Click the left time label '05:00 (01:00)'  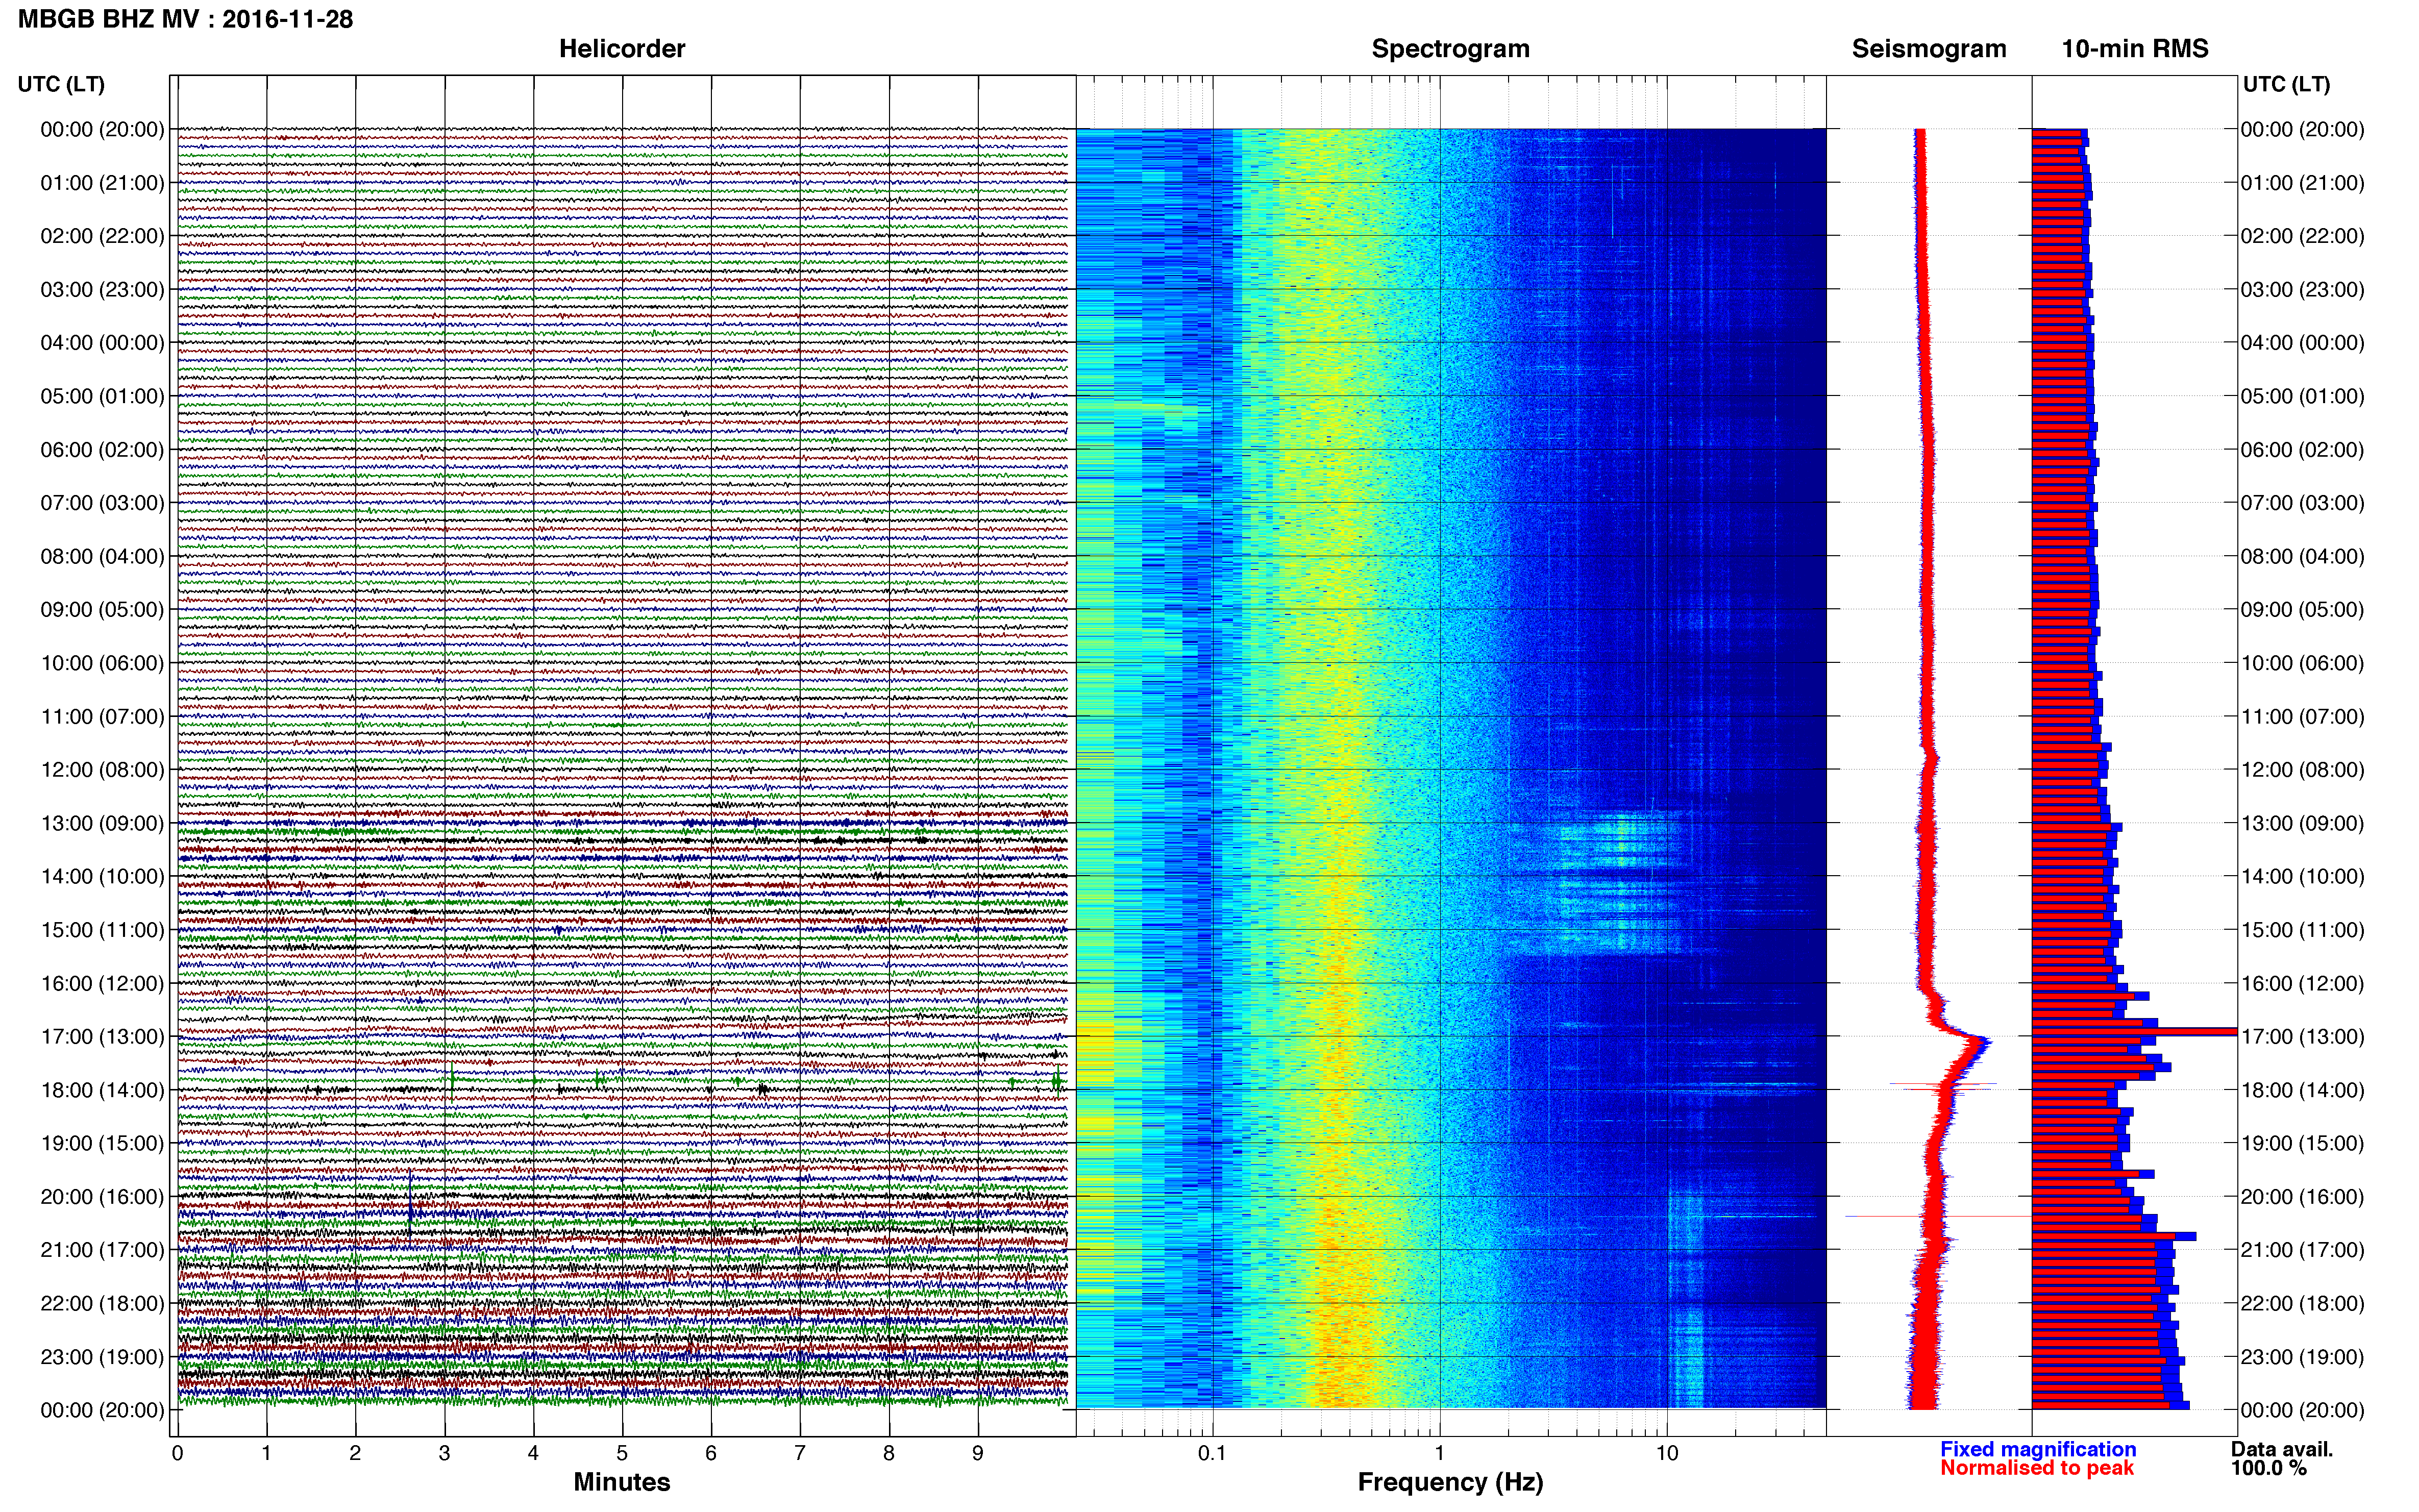pos(102,396)
